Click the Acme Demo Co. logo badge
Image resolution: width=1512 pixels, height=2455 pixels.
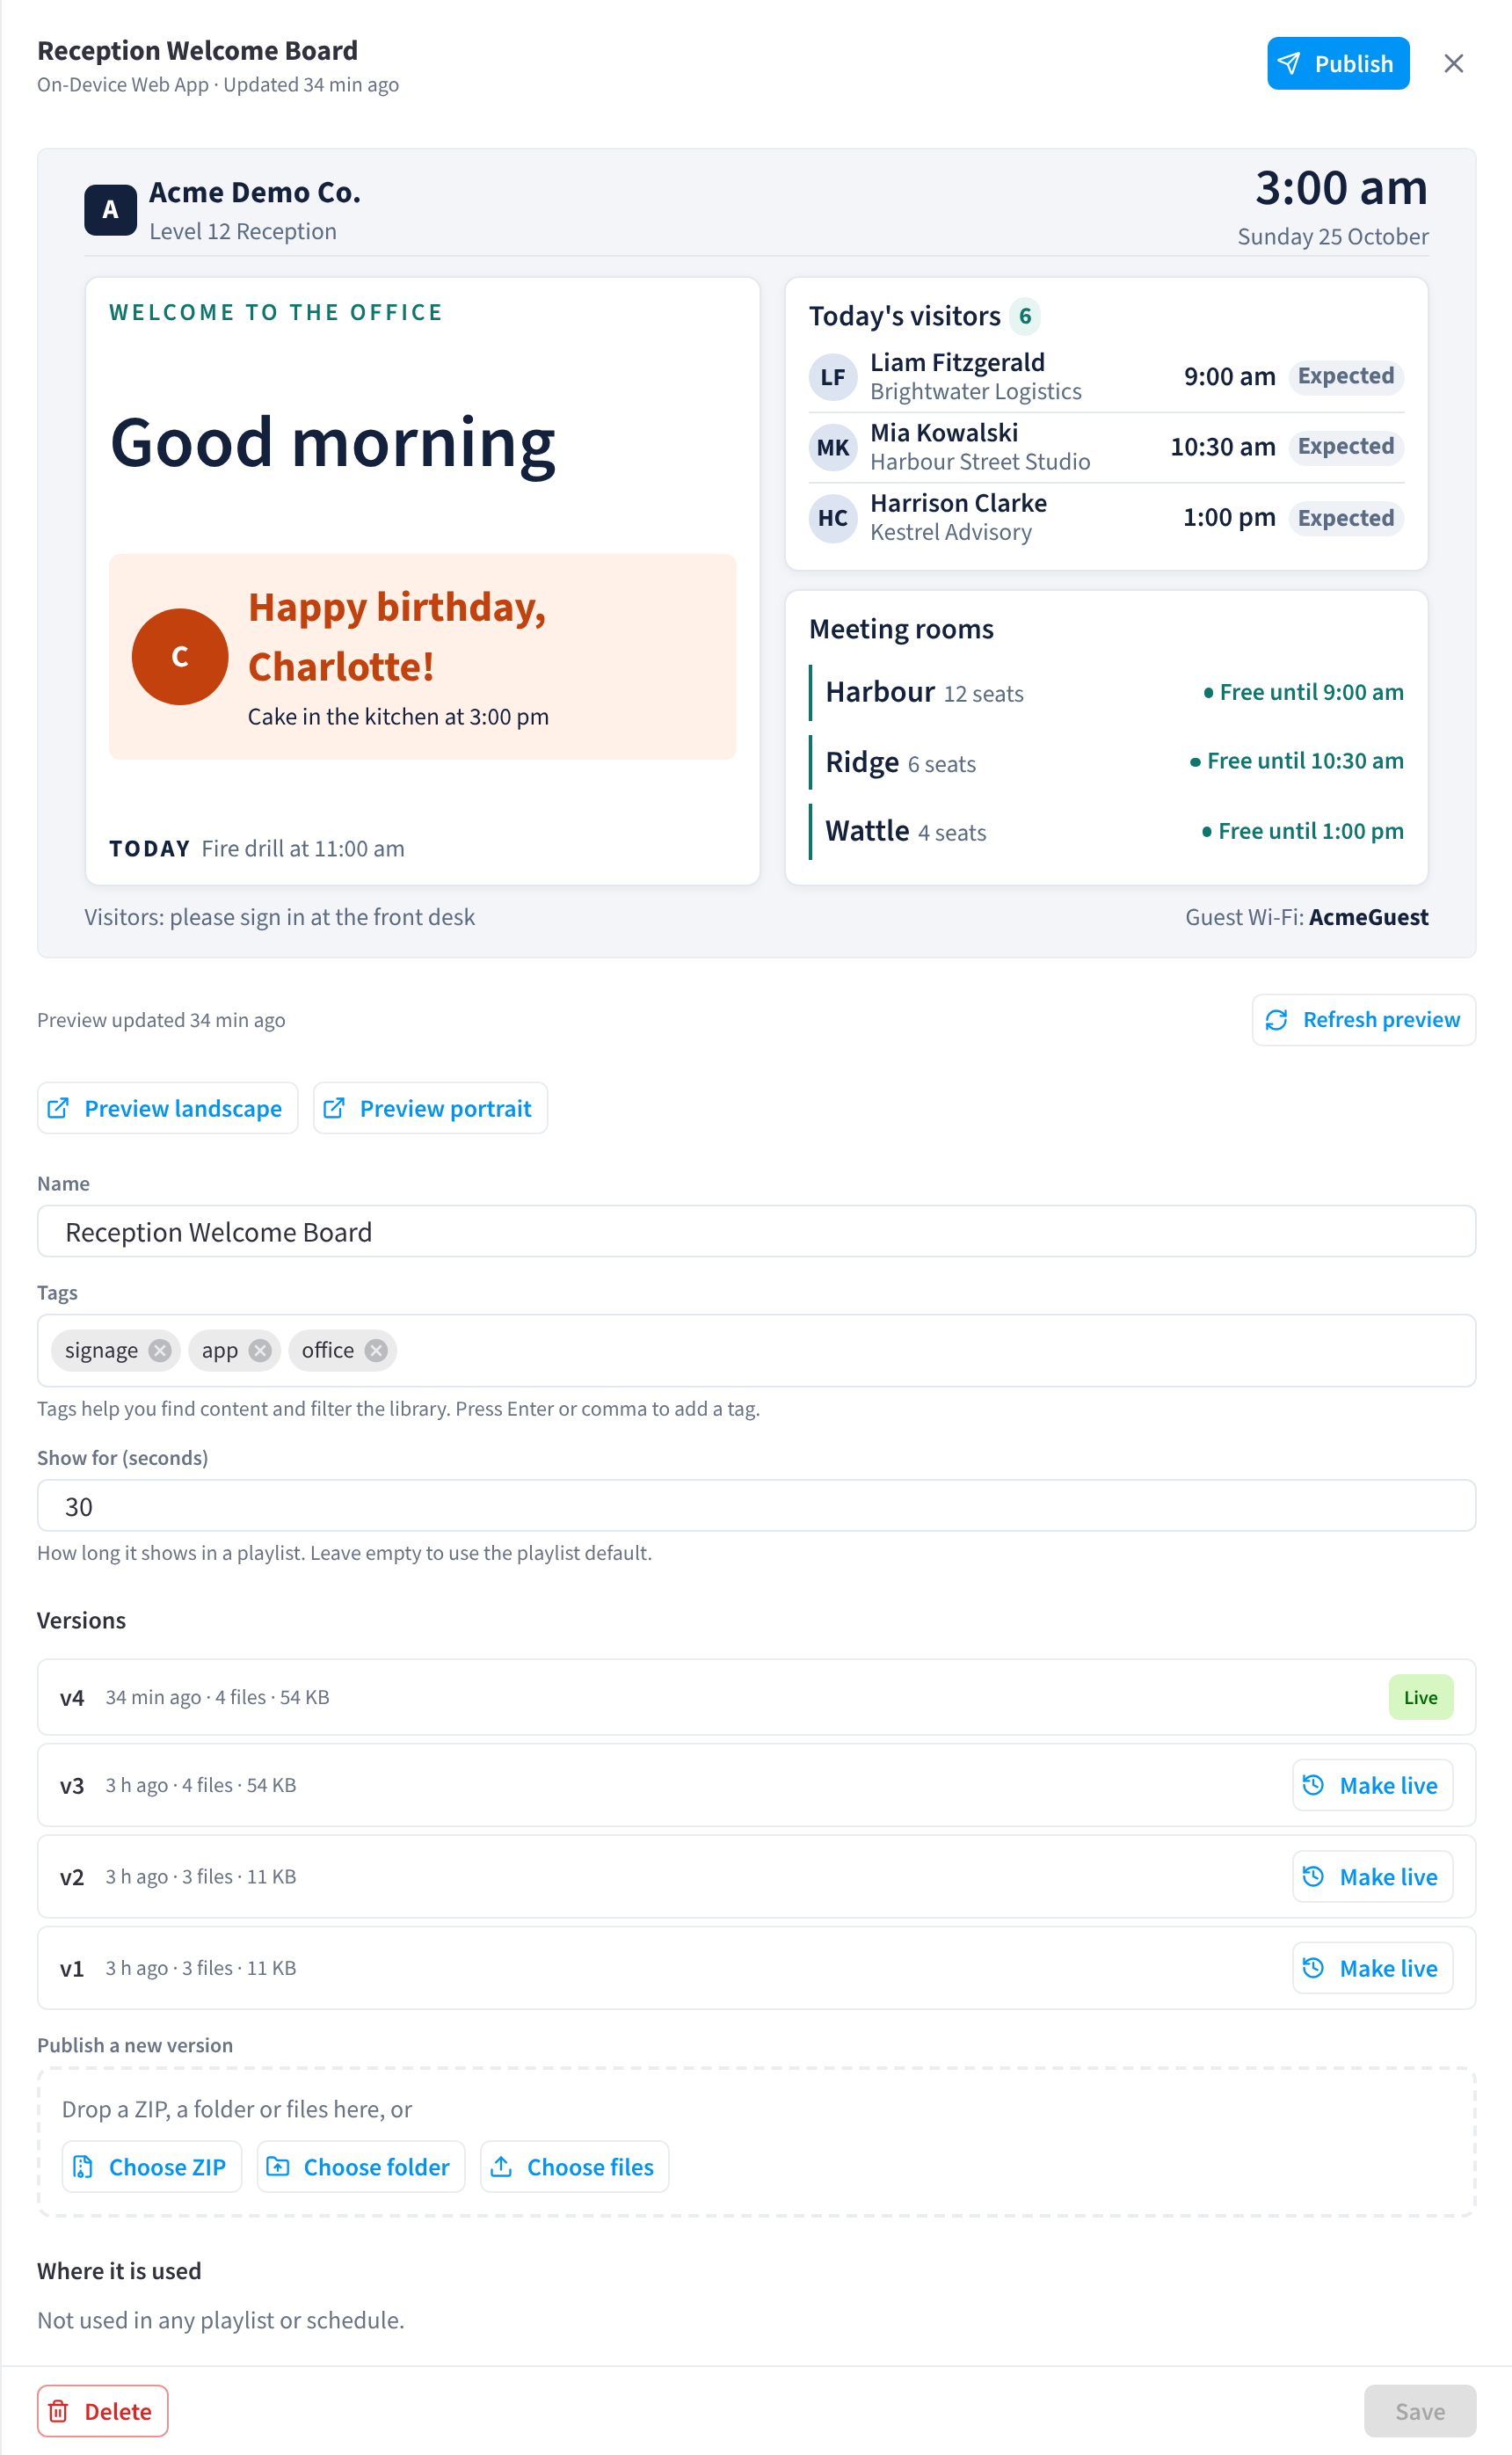click(x=110, y=210)
